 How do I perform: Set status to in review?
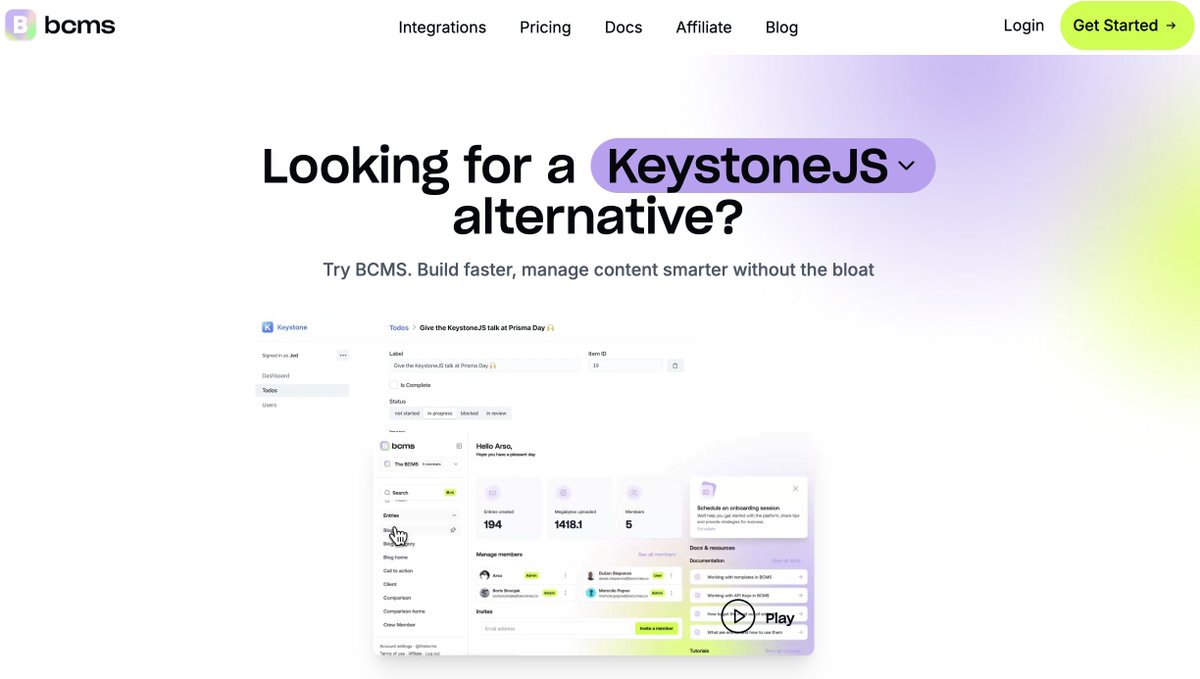[x=496, y=413]
